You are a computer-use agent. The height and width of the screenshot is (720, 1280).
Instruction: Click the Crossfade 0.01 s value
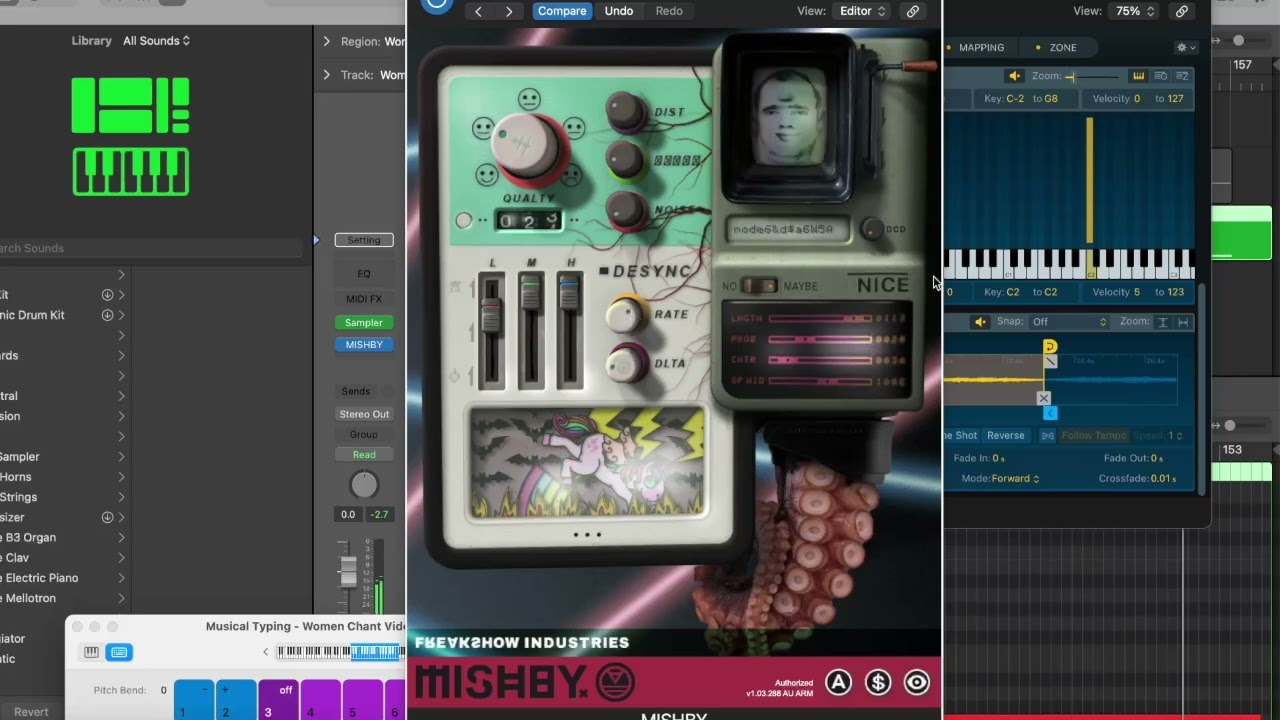[1163, 478]
